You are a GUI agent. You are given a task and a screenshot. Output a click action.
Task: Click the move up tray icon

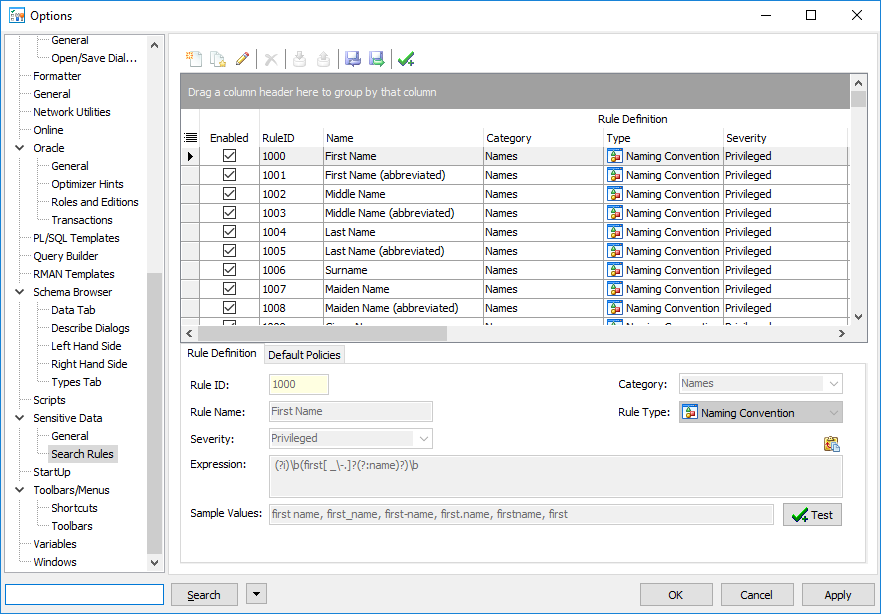[324, 58]
